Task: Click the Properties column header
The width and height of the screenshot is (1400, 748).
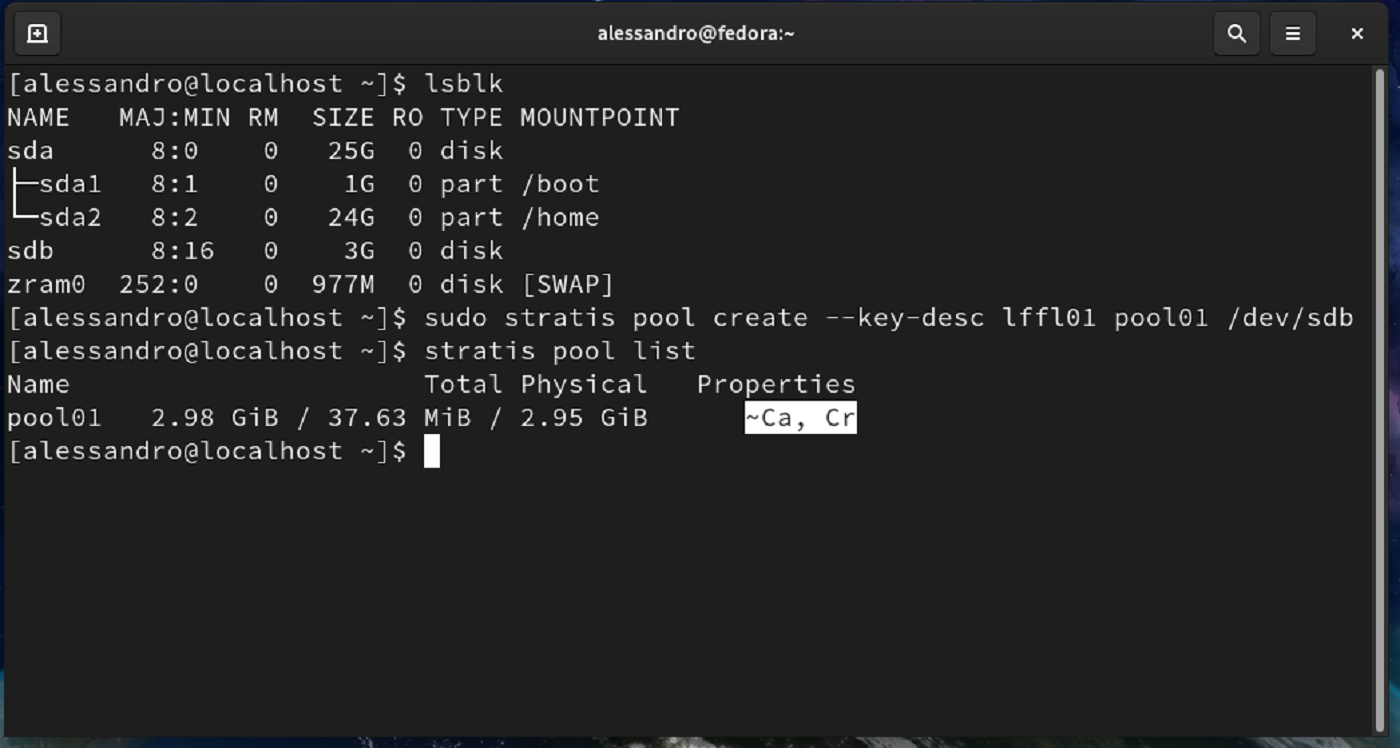Action: pos(776,384)
